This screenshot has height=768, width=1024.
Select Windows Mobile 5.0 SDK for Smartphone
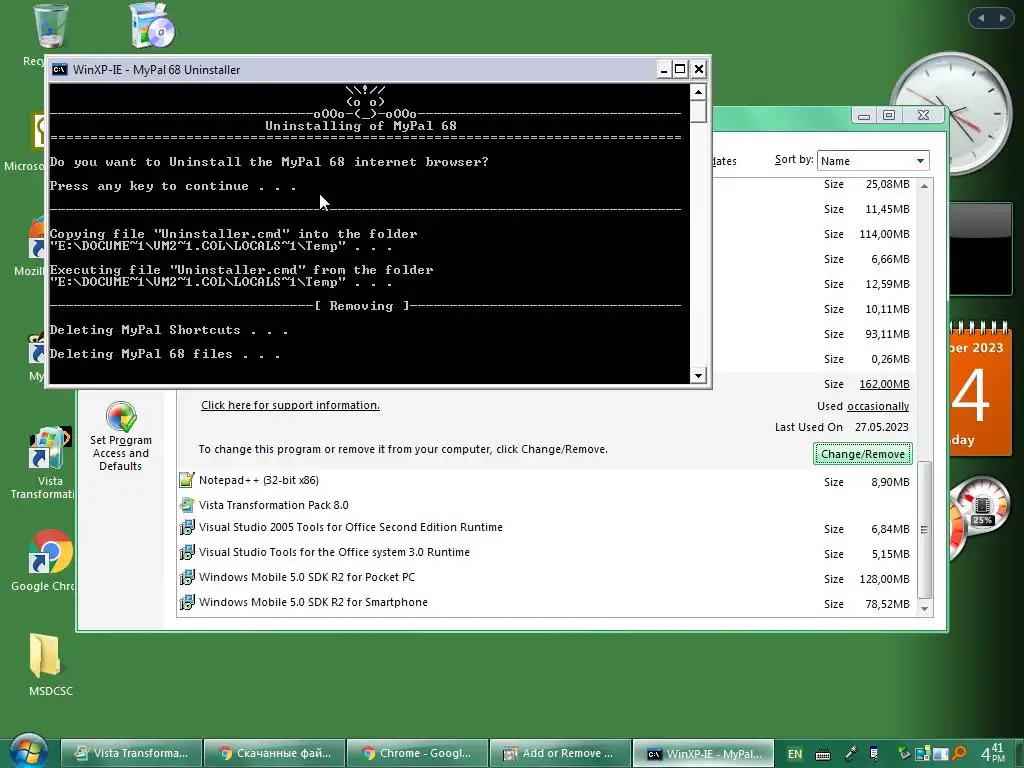[x=313, y=602]
